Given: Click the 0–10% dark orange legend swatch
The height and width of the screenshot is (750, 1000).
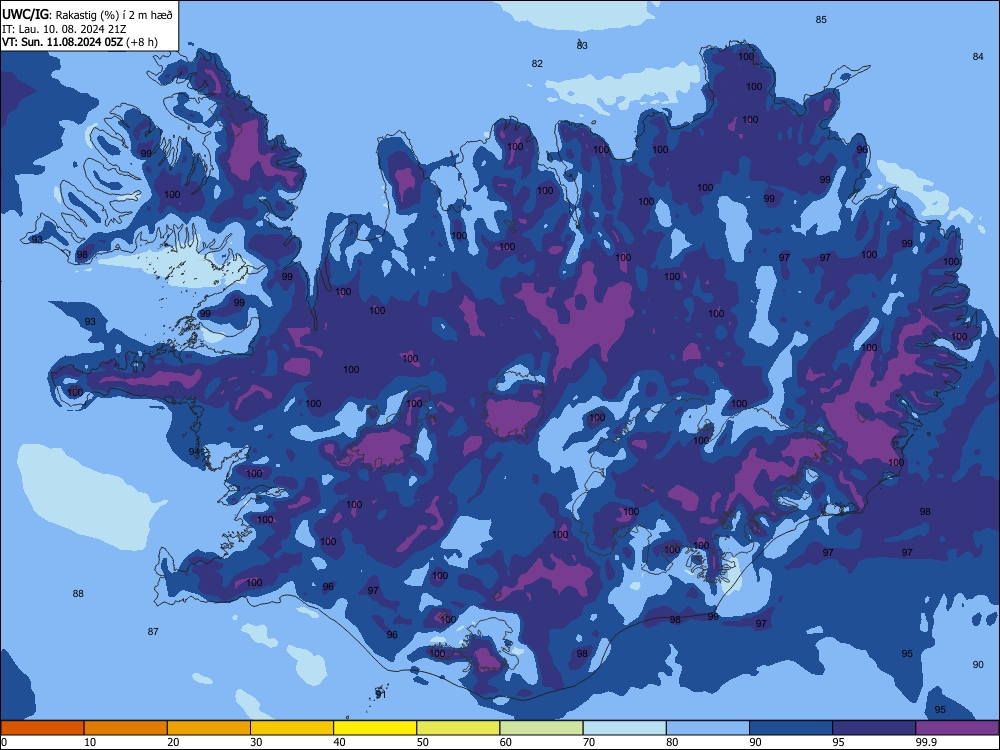Looking at the screenshot, I should tap(42, 728).
